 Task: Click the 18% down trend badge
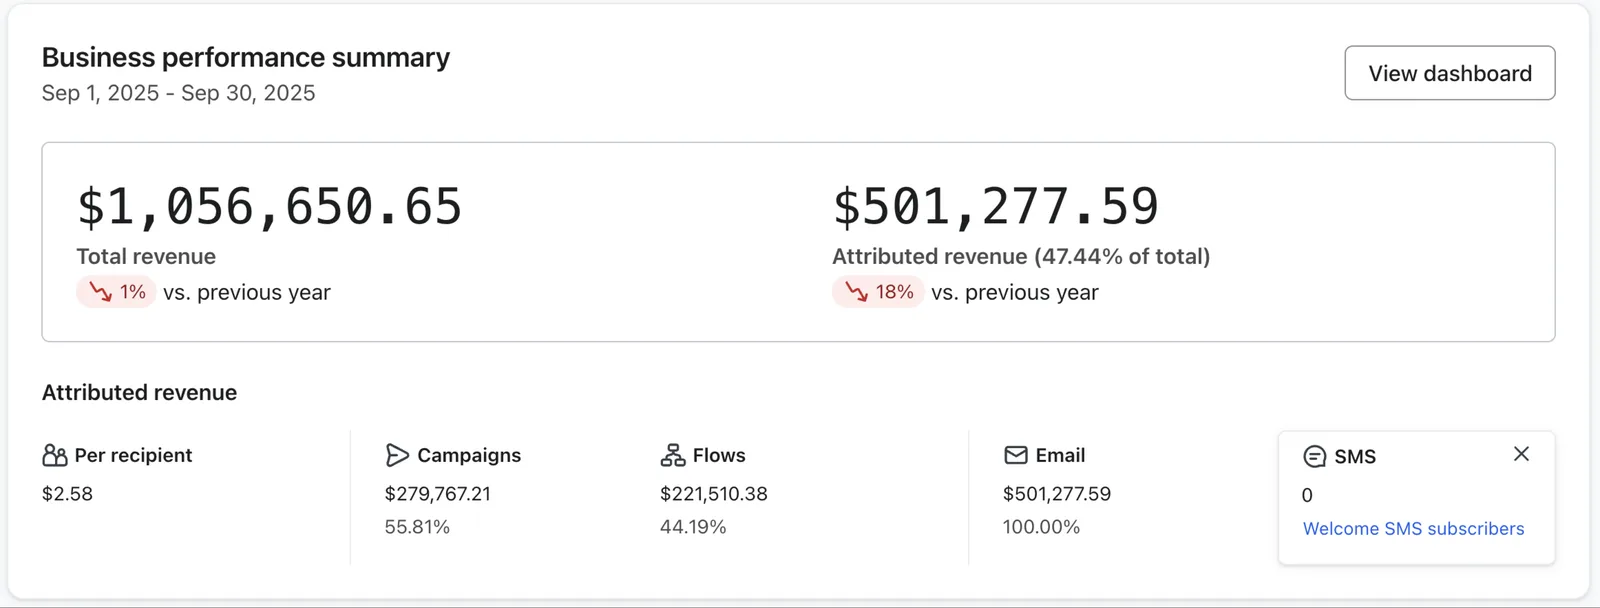click(878, 292)
